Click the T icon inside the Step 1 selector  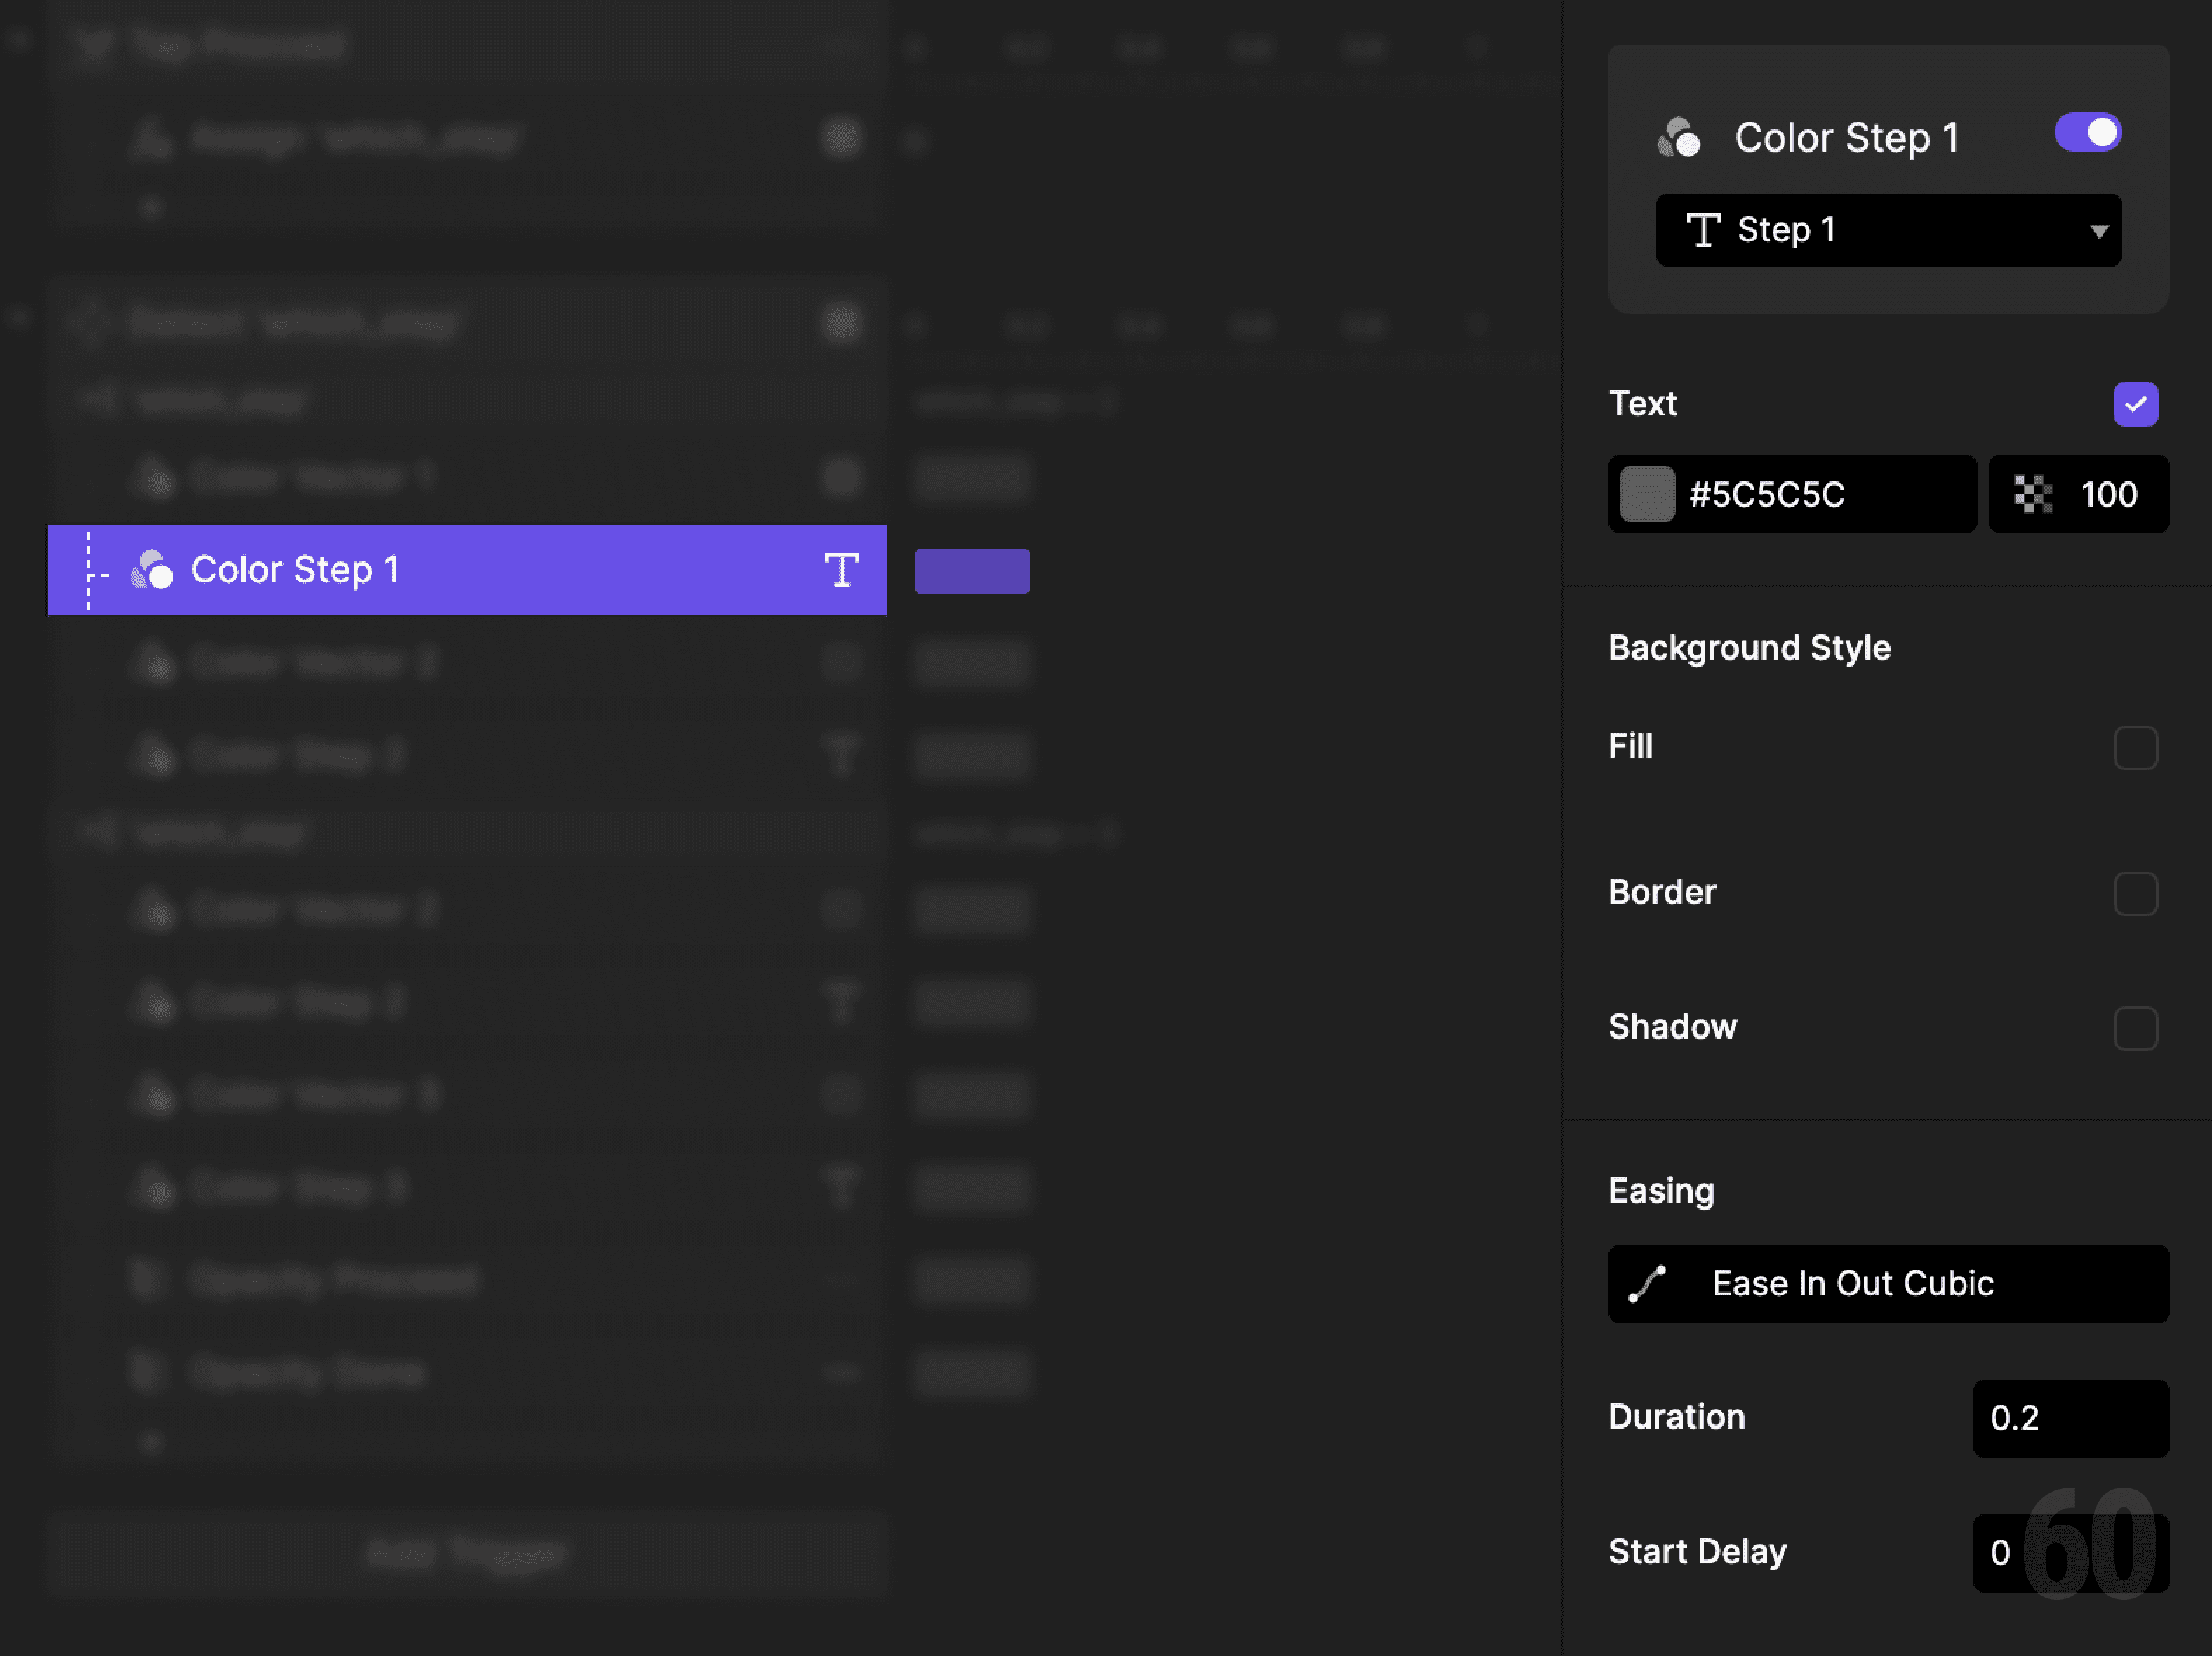[1704, 230]
